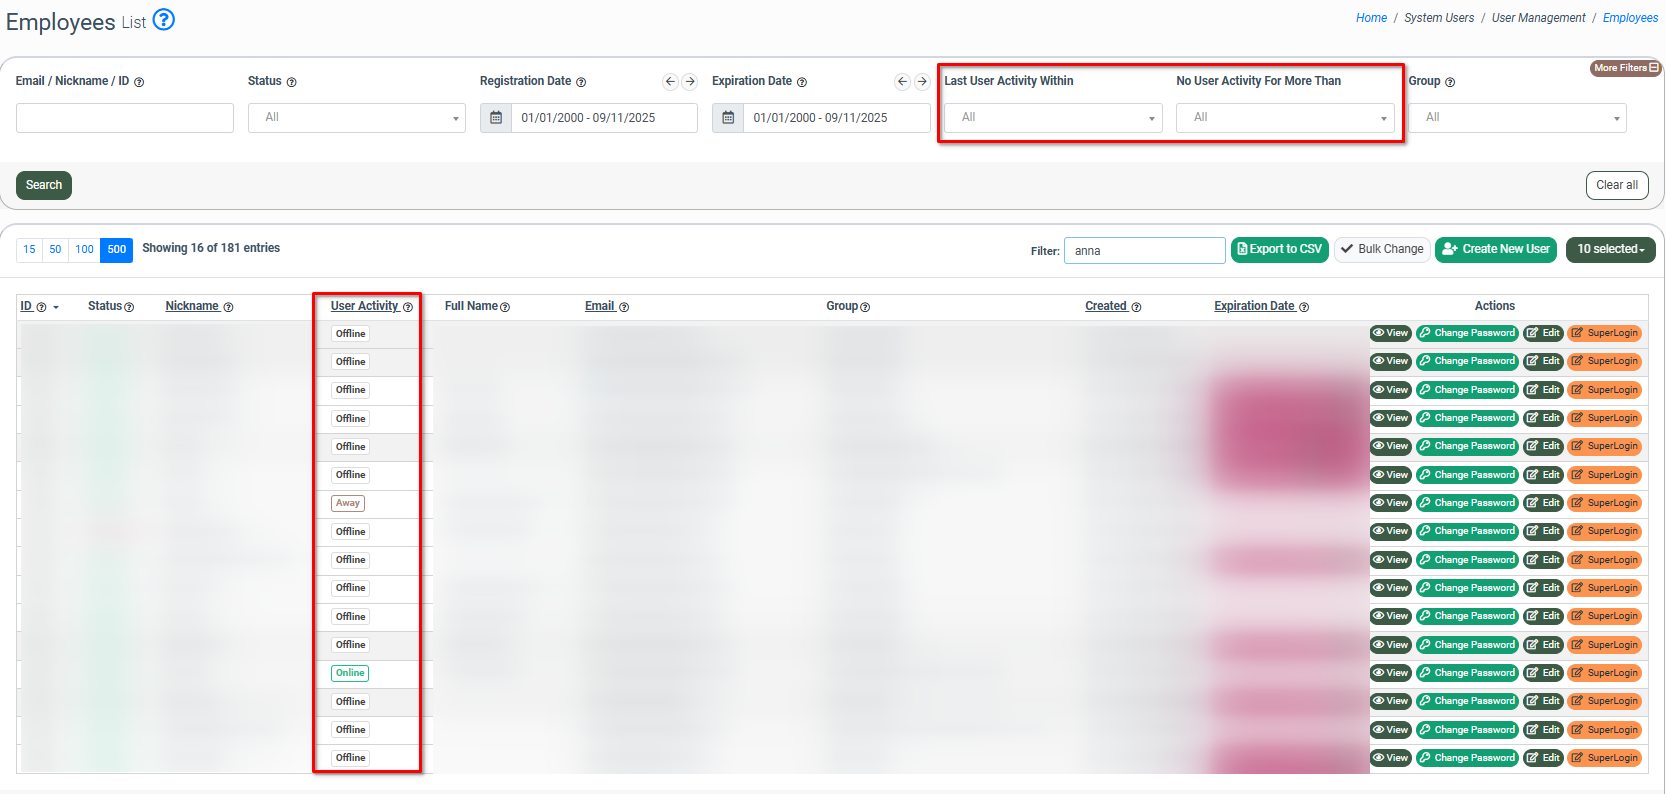The width and height of the screenshot is (1666, 794).
Task: Sort table by User Activity column
Action: click(364, 306)
